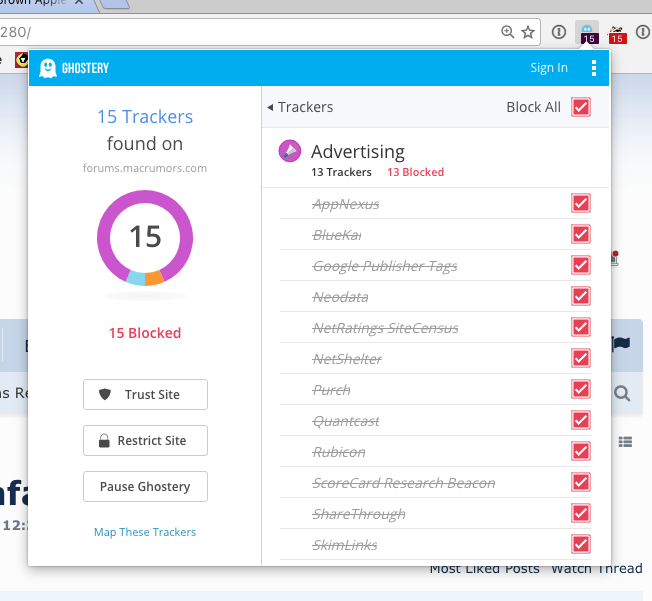Click the shield icon in Trust Site

(x=105, y=394)
